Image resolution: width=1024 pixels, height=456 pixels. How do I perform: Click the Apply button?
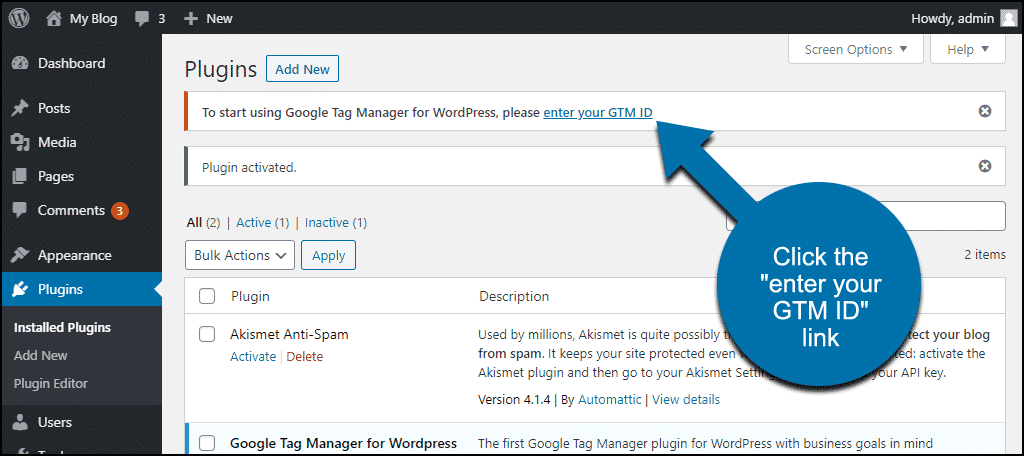[x=328, y=255]
